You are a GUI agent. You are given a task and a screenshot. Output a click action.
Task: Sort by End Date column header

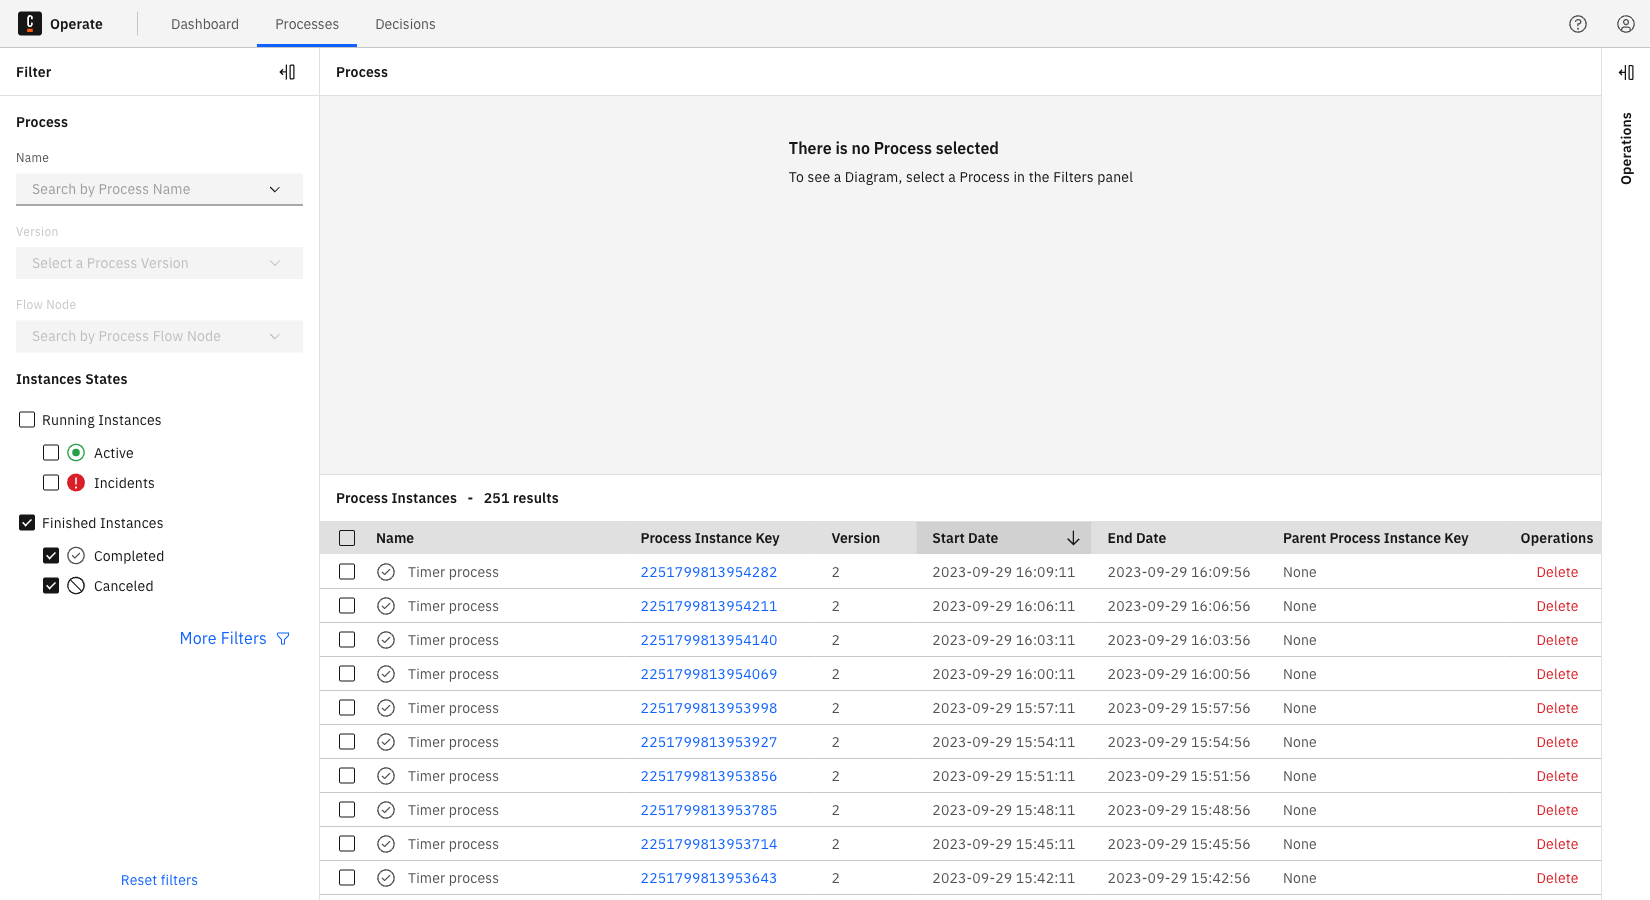click(x=1136, y=538)
